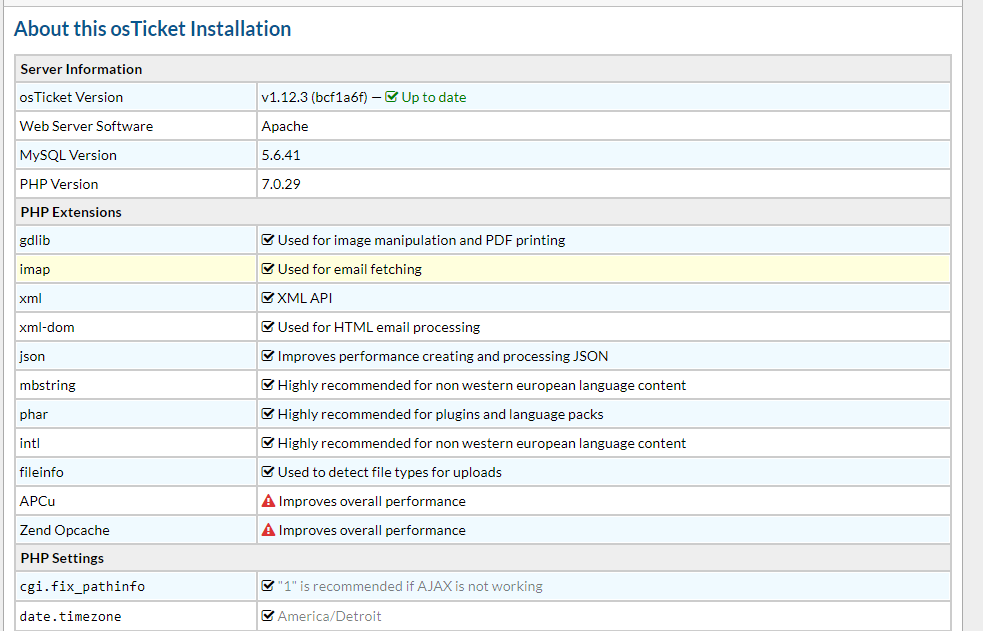Click the cgi.fix_pathinfo setting name

(82, 587)
